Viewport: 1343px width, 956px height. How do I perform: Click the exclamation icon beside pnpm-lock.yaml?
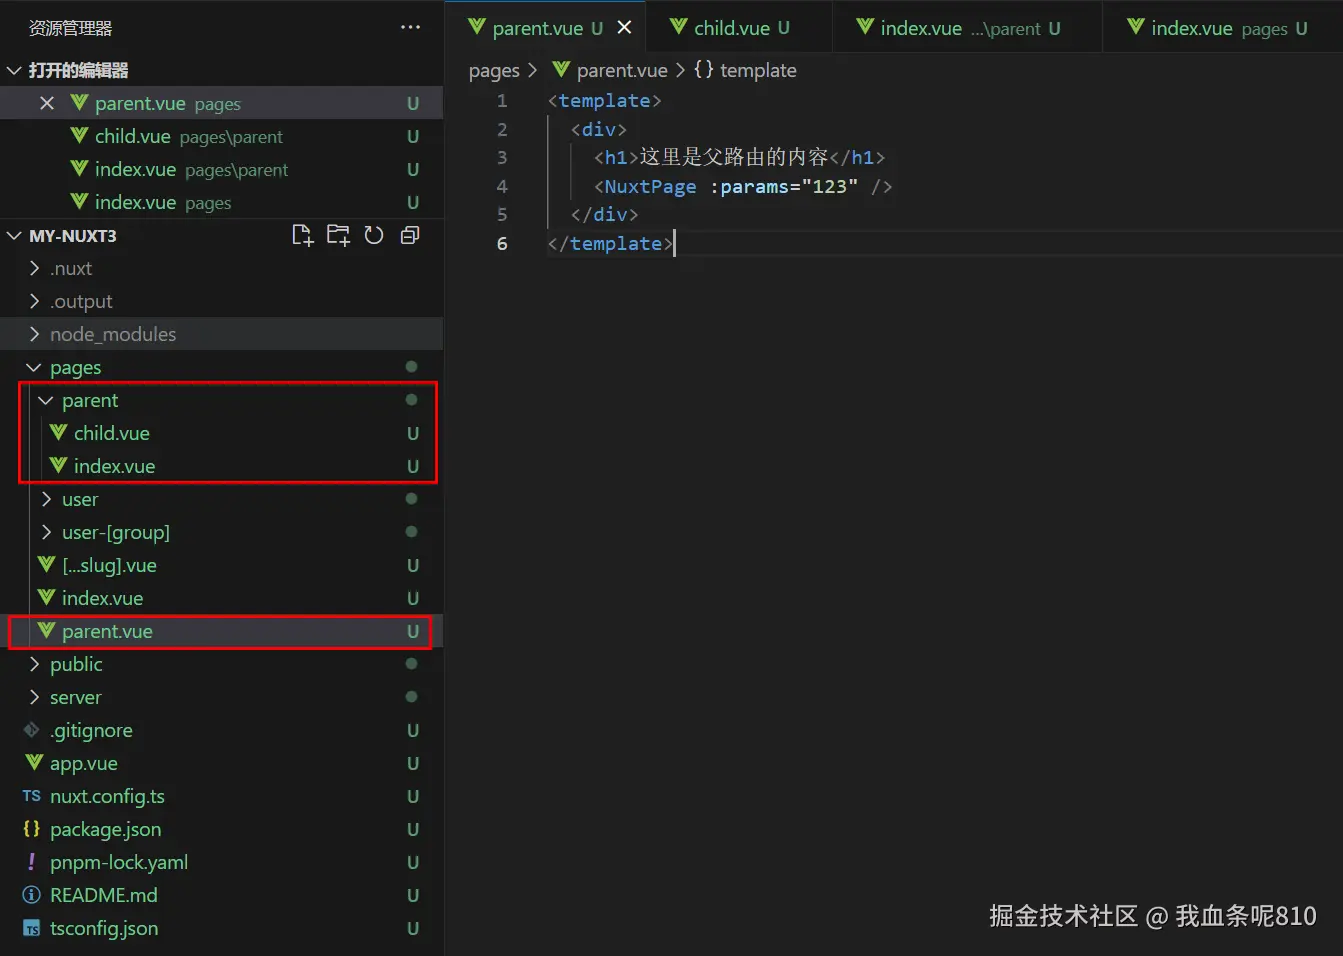32,862
